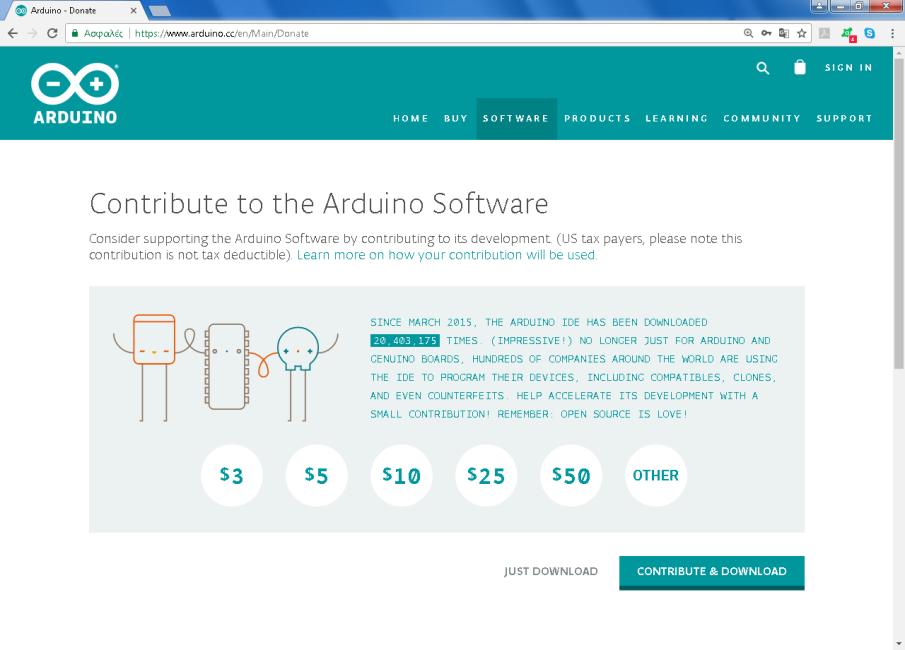
Task: Click the green padlock secure icon
Action: (x=74, y=33)
